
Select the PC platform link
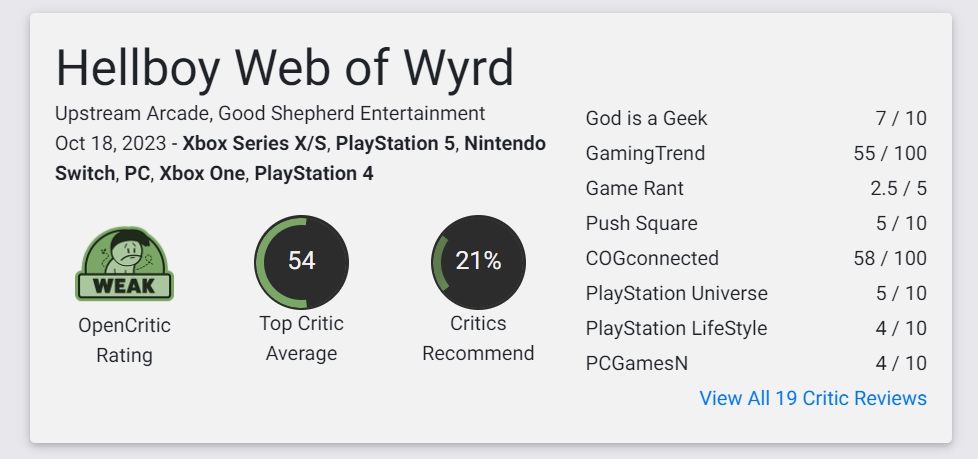pyautogui.click(x=137, y=173)
